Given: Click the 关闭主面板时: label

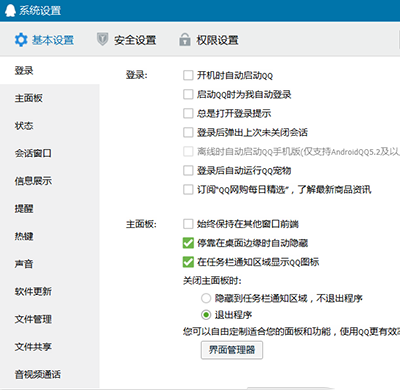Looking at the screenshot, I should (x=212, y=281).
